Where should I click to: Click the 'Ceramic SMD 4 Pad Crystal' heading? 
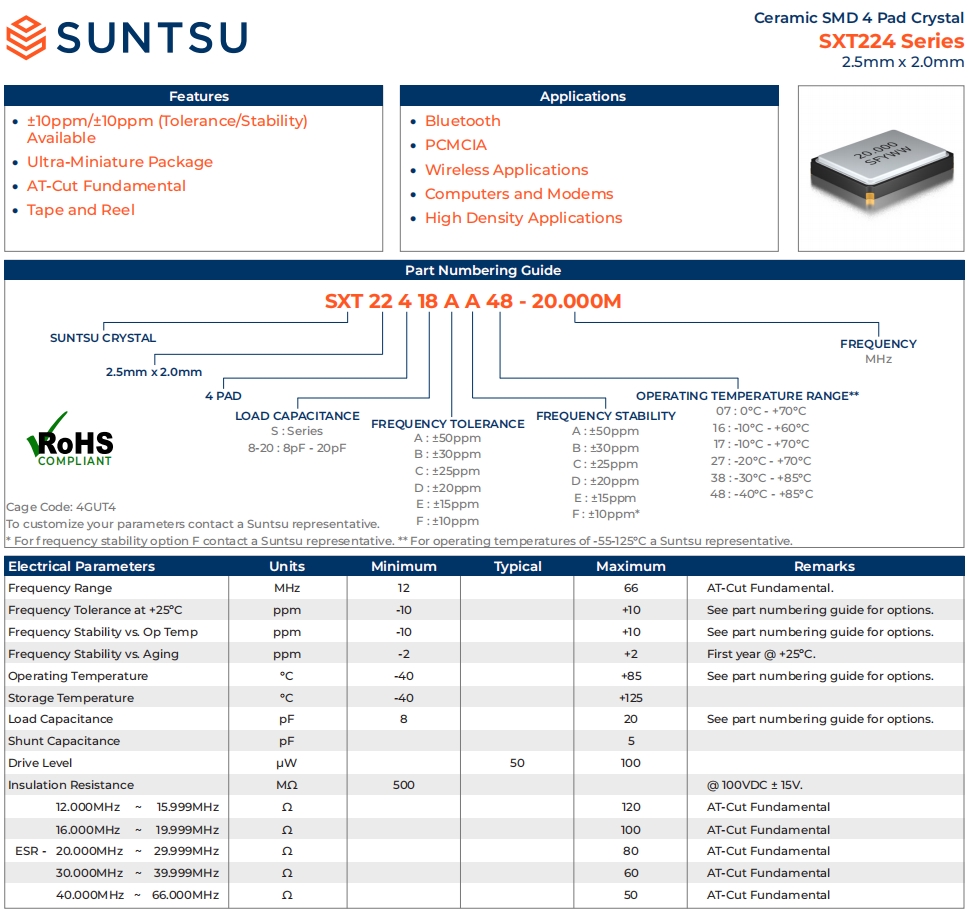858,17
